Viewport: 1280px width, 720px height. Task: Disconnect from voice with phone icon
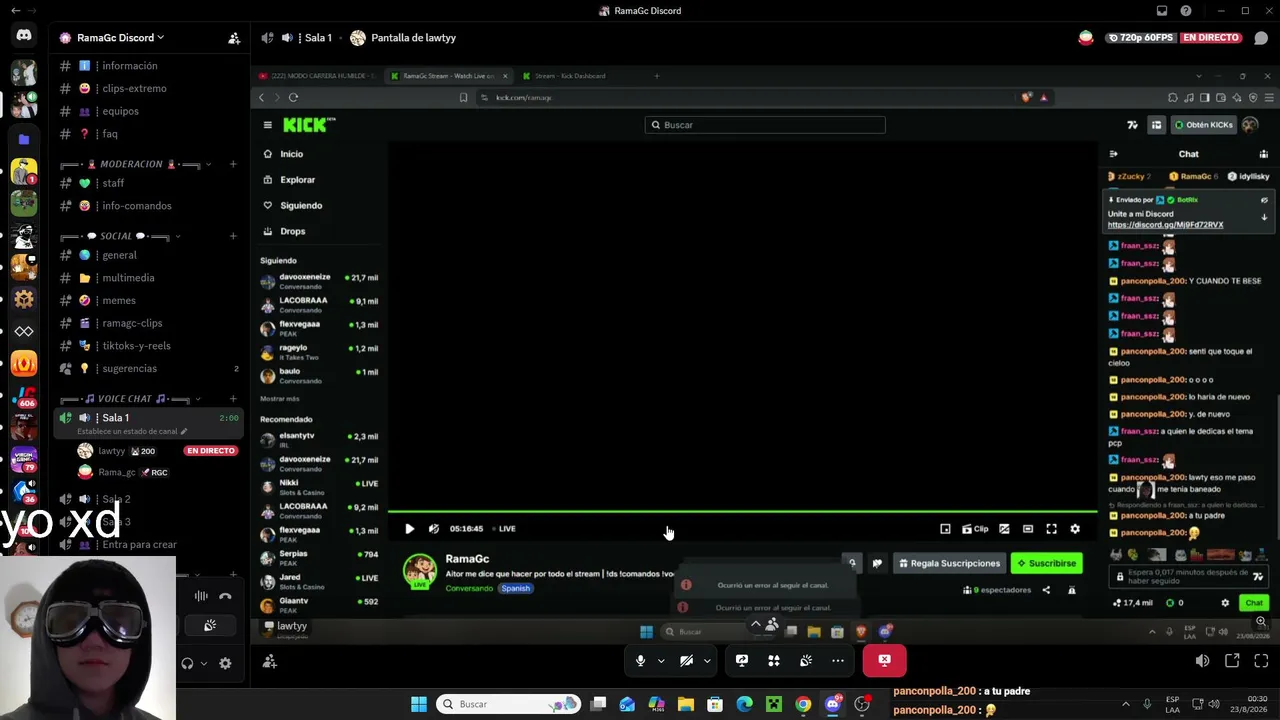tap(225, 597)
